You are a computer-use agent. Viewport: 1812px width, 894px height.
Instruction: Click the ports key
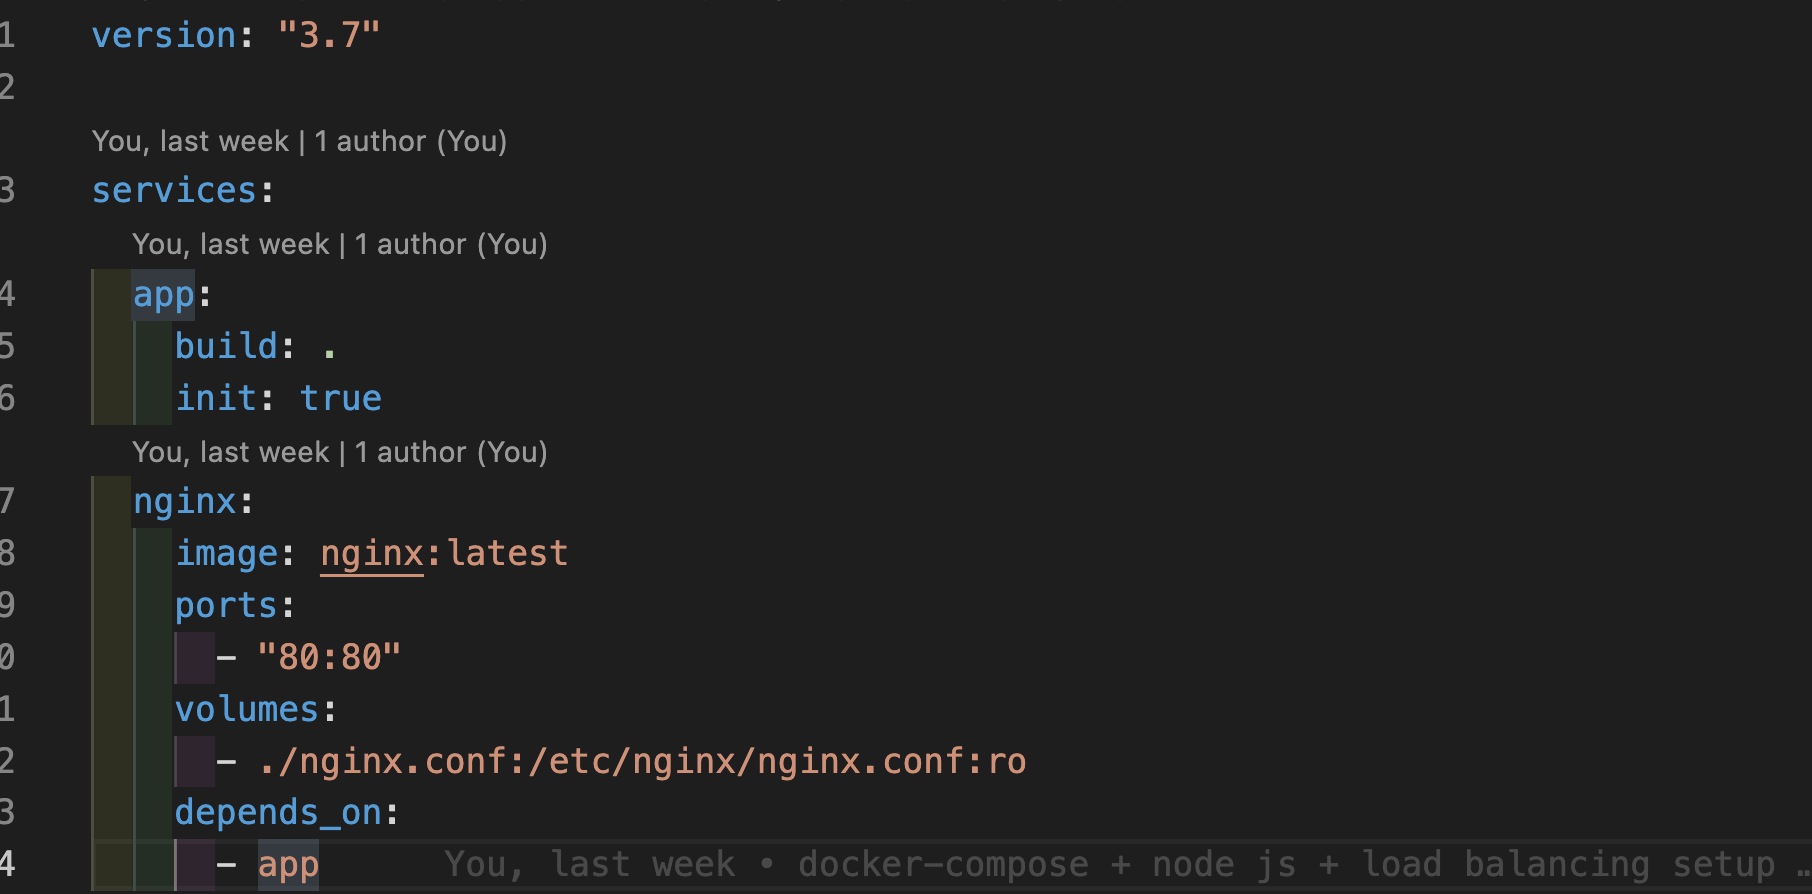226,605
